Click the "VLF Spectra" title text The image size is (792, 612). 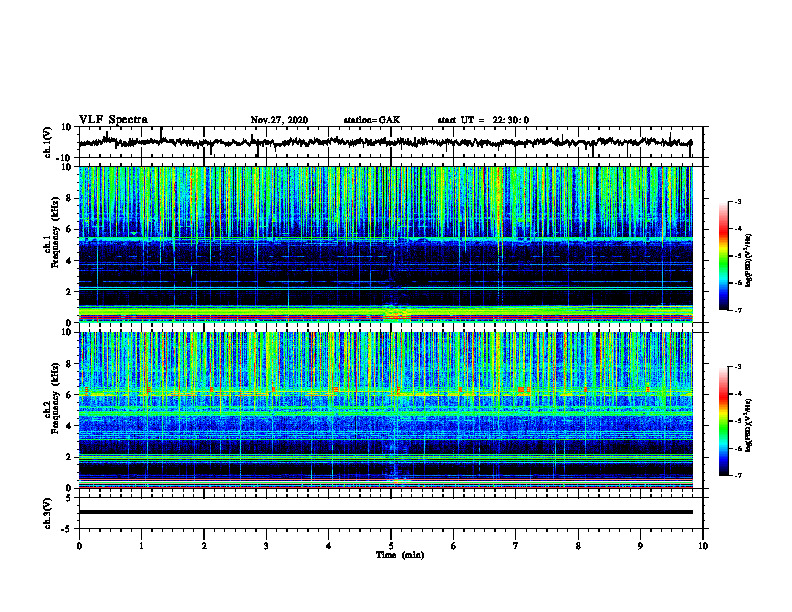point(113,120)
